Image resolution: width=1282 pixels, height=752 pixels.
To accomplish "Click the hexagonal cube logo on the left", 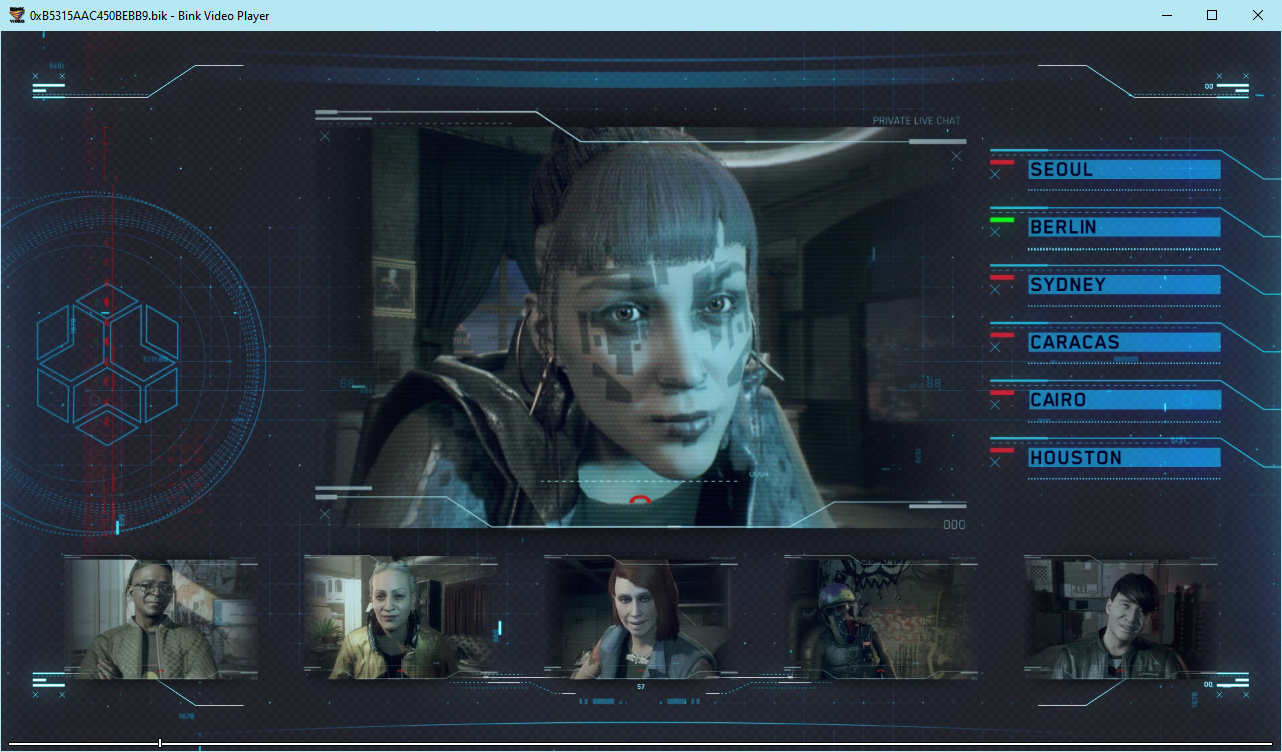I will [108, 364].
